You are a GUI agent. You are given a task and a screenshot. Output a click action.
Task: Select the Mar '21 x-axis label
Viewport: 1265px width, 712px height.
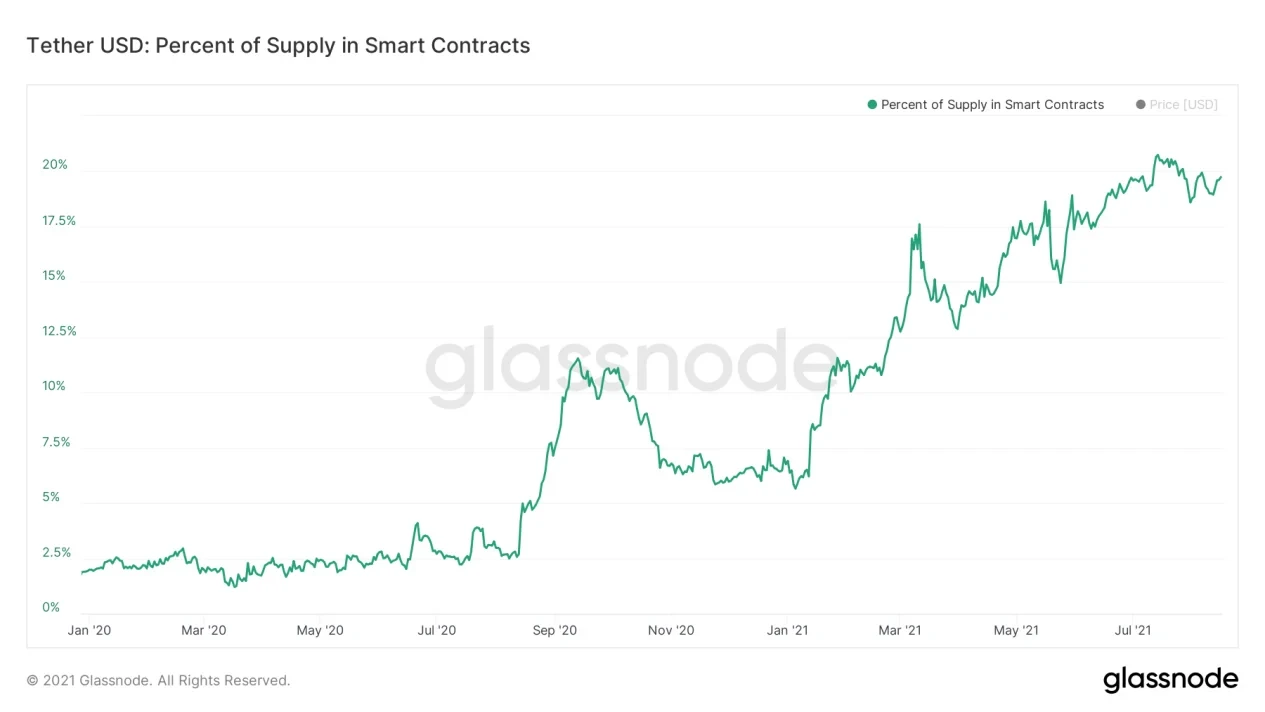click(900, 630)
